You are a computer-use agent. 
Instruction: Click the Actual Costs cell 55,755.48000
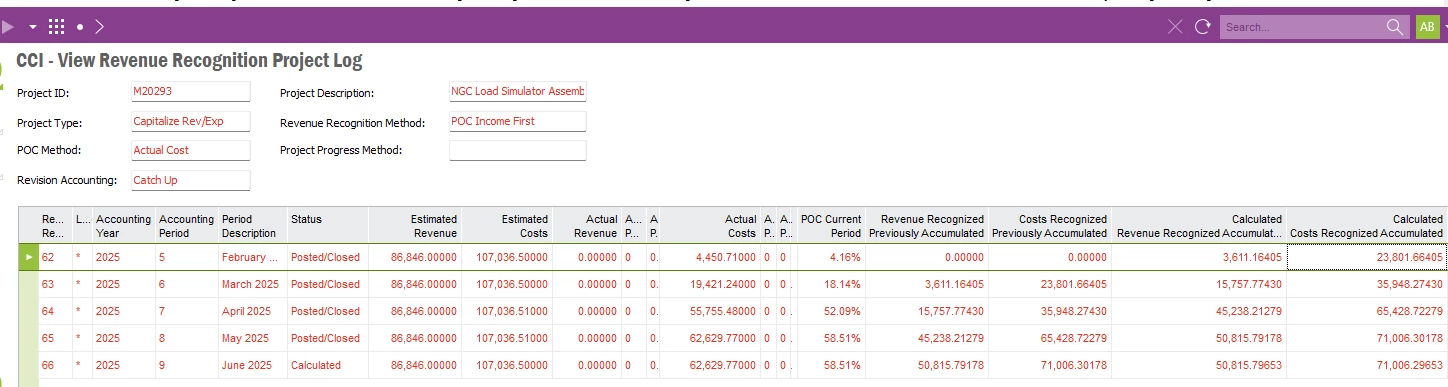click(x=710, y=311)
